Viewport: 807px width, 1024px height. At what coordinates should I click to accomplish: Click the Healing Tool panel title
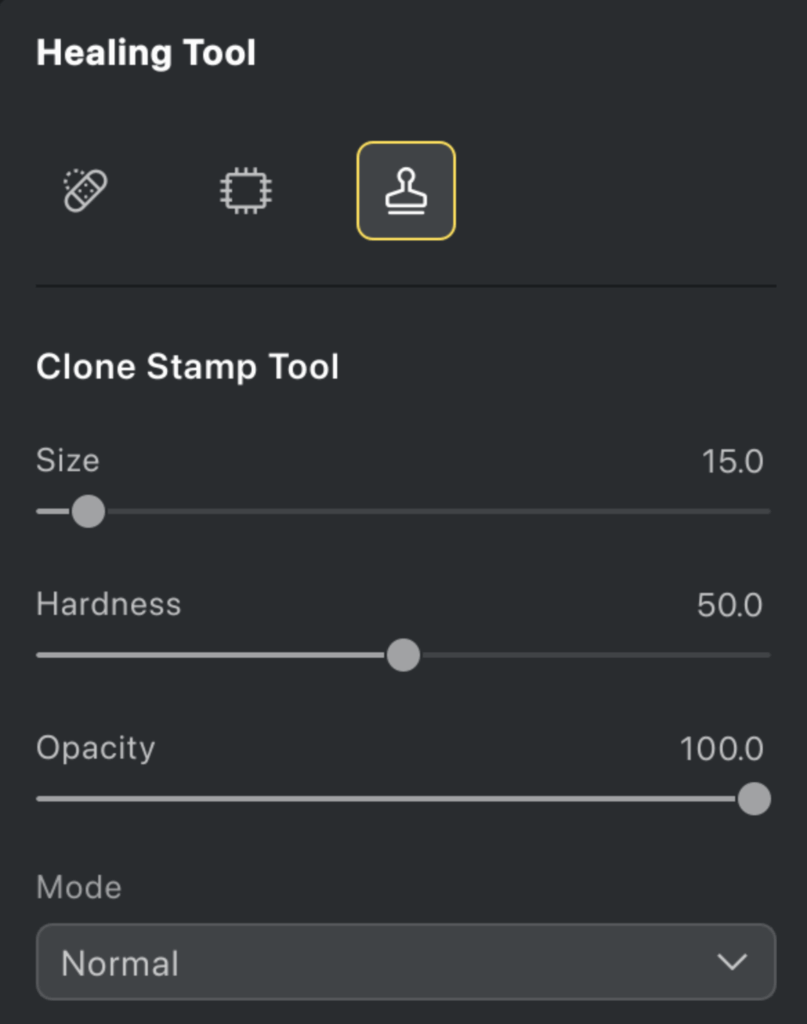(146, 52)
